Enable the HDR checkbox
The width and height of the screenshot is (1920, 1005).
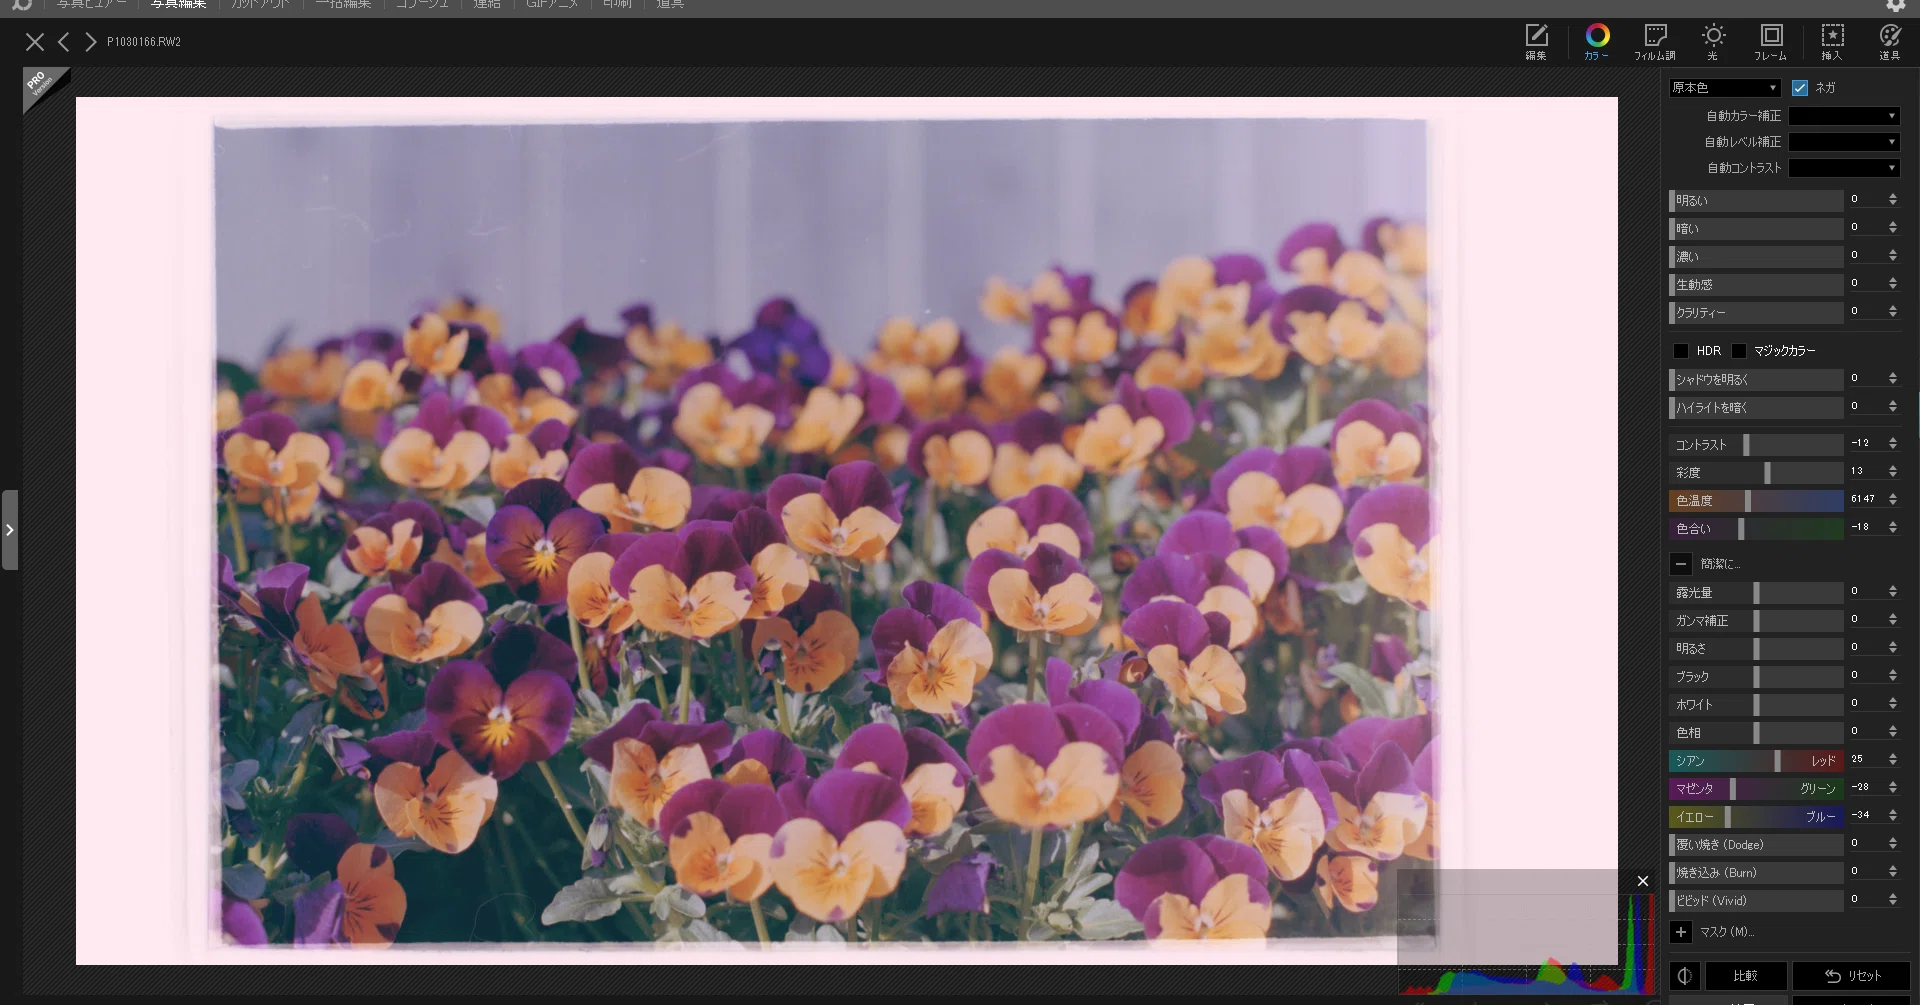(1681, 351)
